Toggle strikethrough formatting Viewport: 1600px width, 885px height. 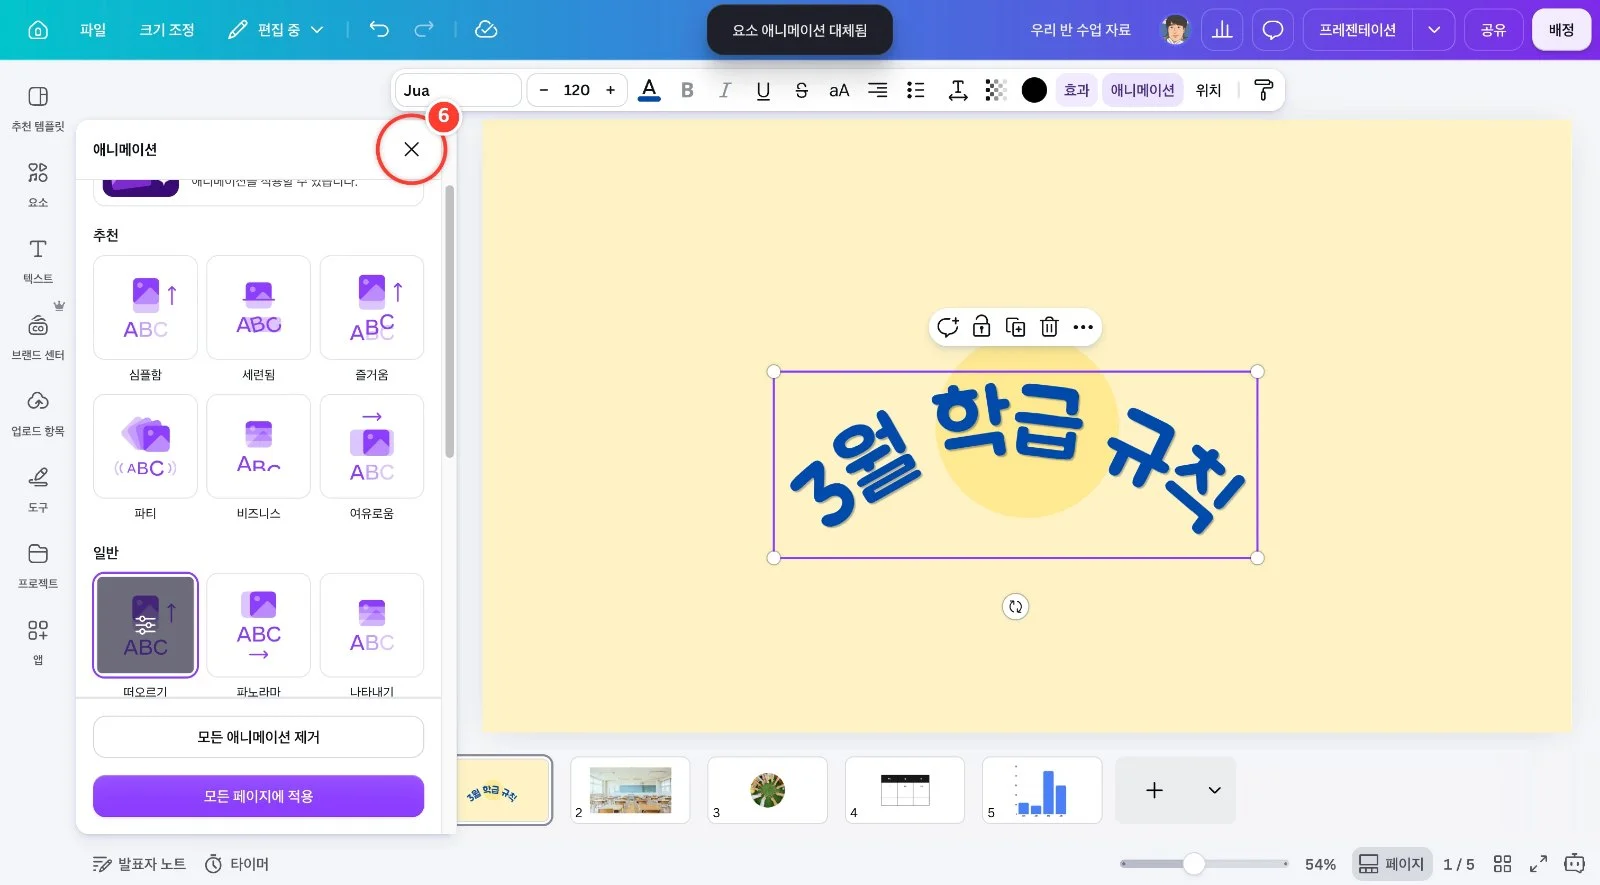click(x=801, y=90)
